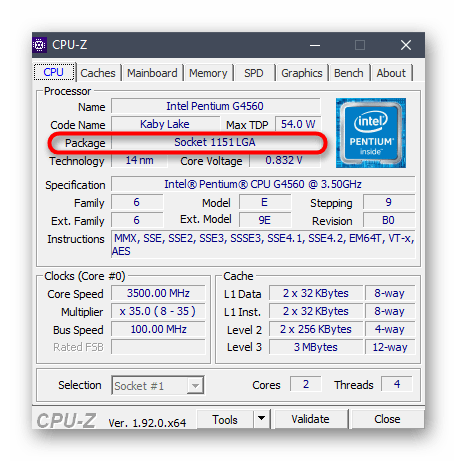Click the Model value E
This screenshot has width=457, height=461.
[x=265, y=202]
